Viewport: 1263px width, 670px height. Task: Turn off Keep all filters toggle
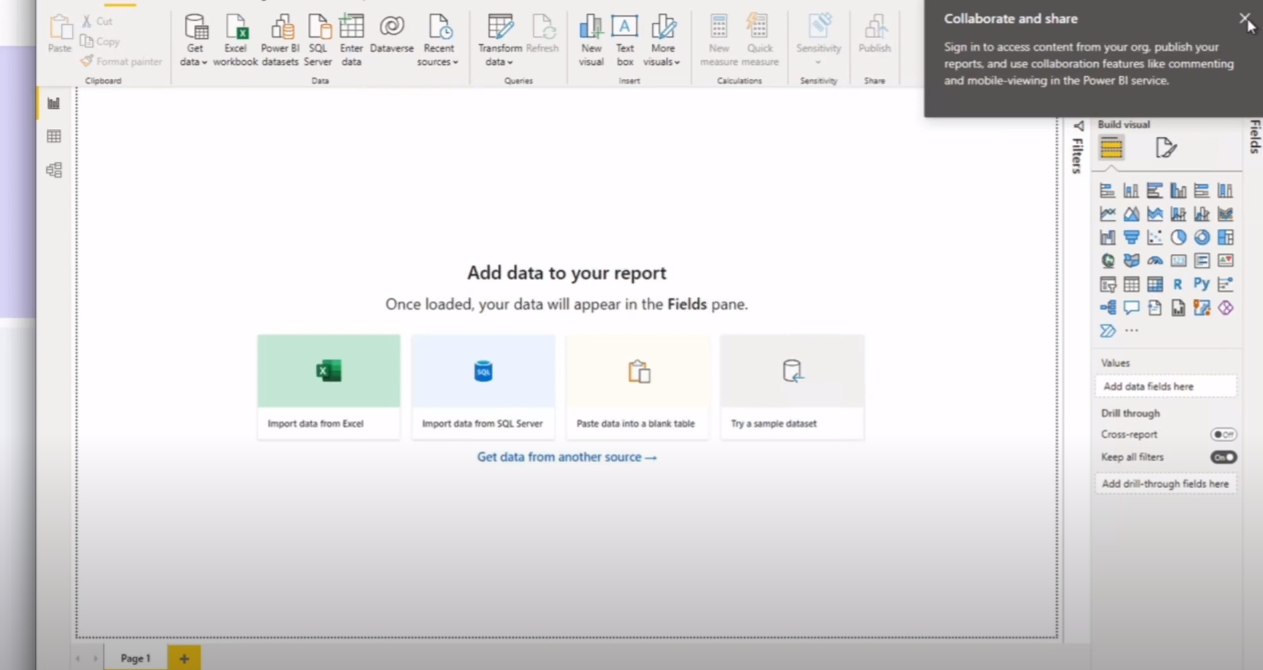[1223, 457]
